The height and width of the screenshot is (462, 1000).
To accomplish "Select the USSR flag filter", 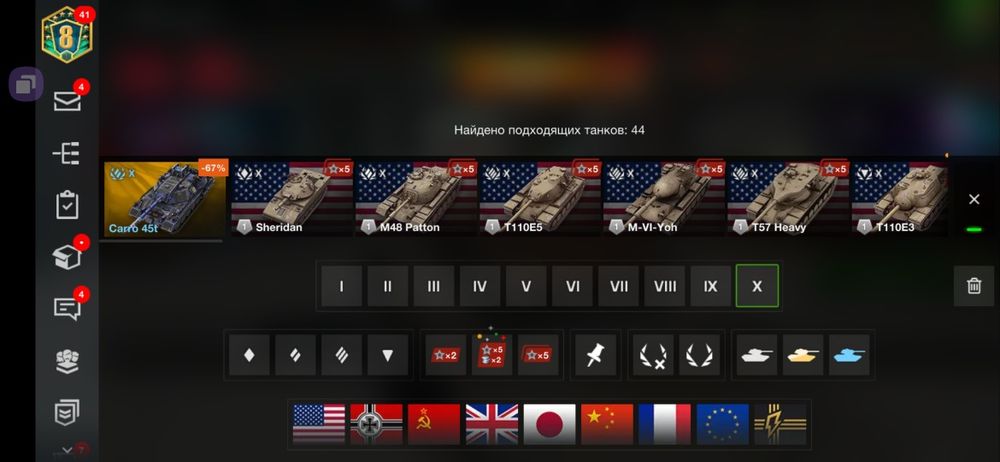I will 434,424.
